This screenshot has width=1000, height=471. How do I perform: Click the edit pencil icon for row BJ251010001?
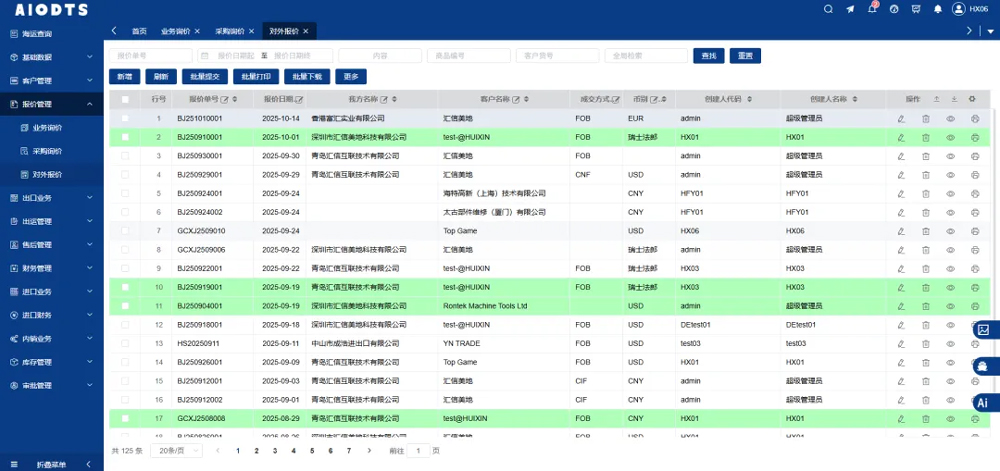click(x=901, y=118)
